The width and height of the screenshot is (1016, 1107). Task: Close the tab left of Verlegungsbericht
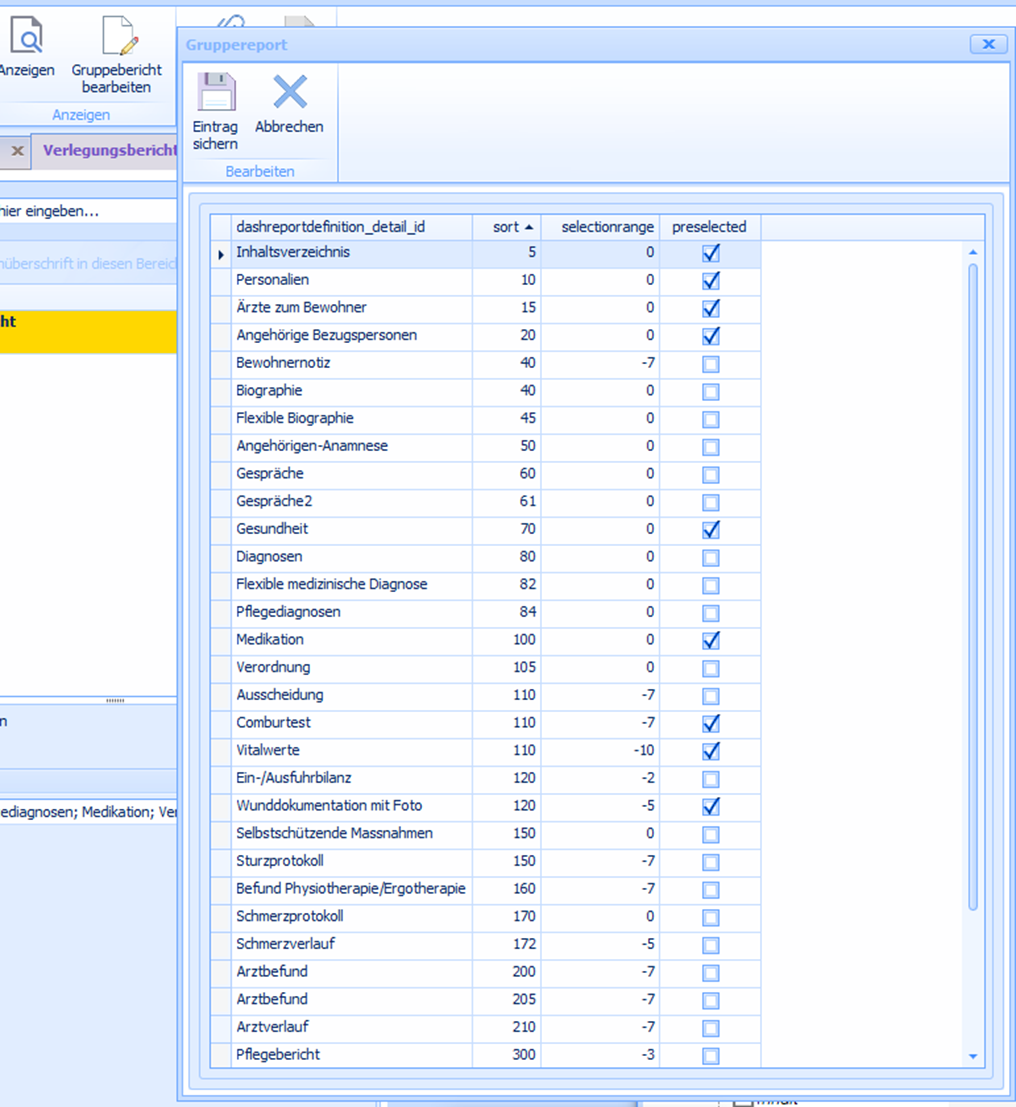click(x=17, y=151)
